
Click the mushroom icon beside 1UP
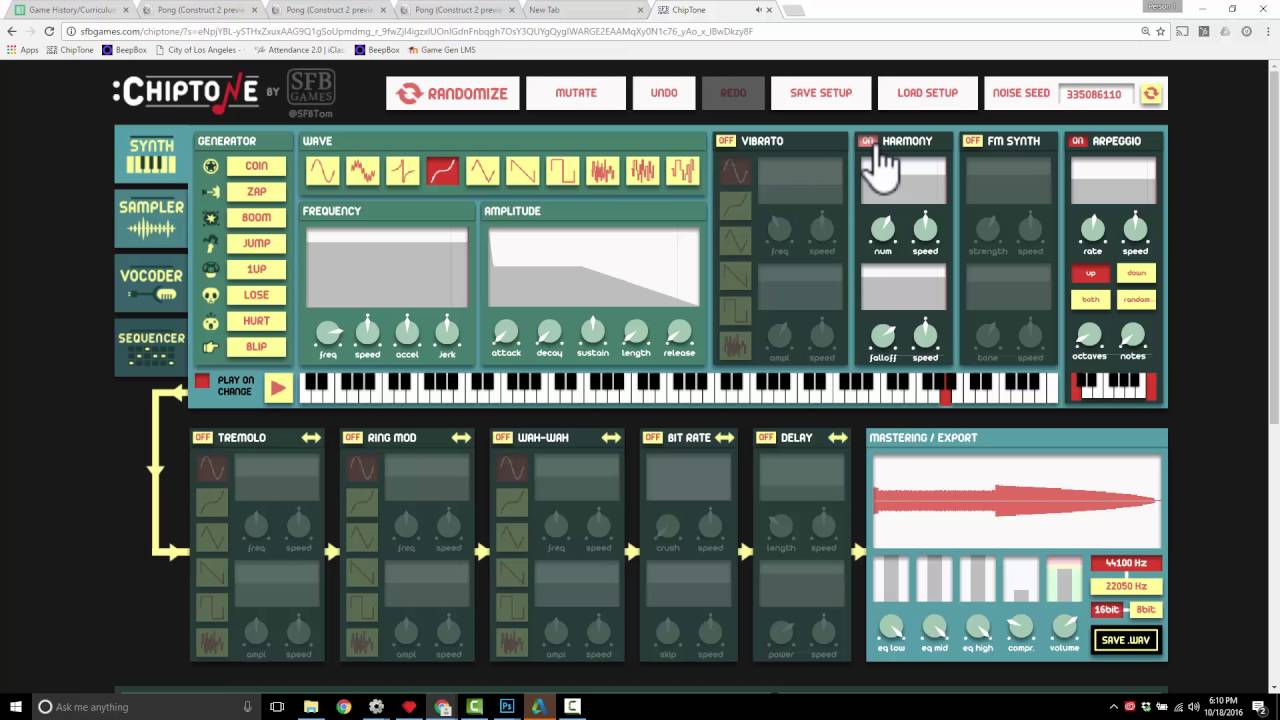pyautogui.click(x=211, y=269)
